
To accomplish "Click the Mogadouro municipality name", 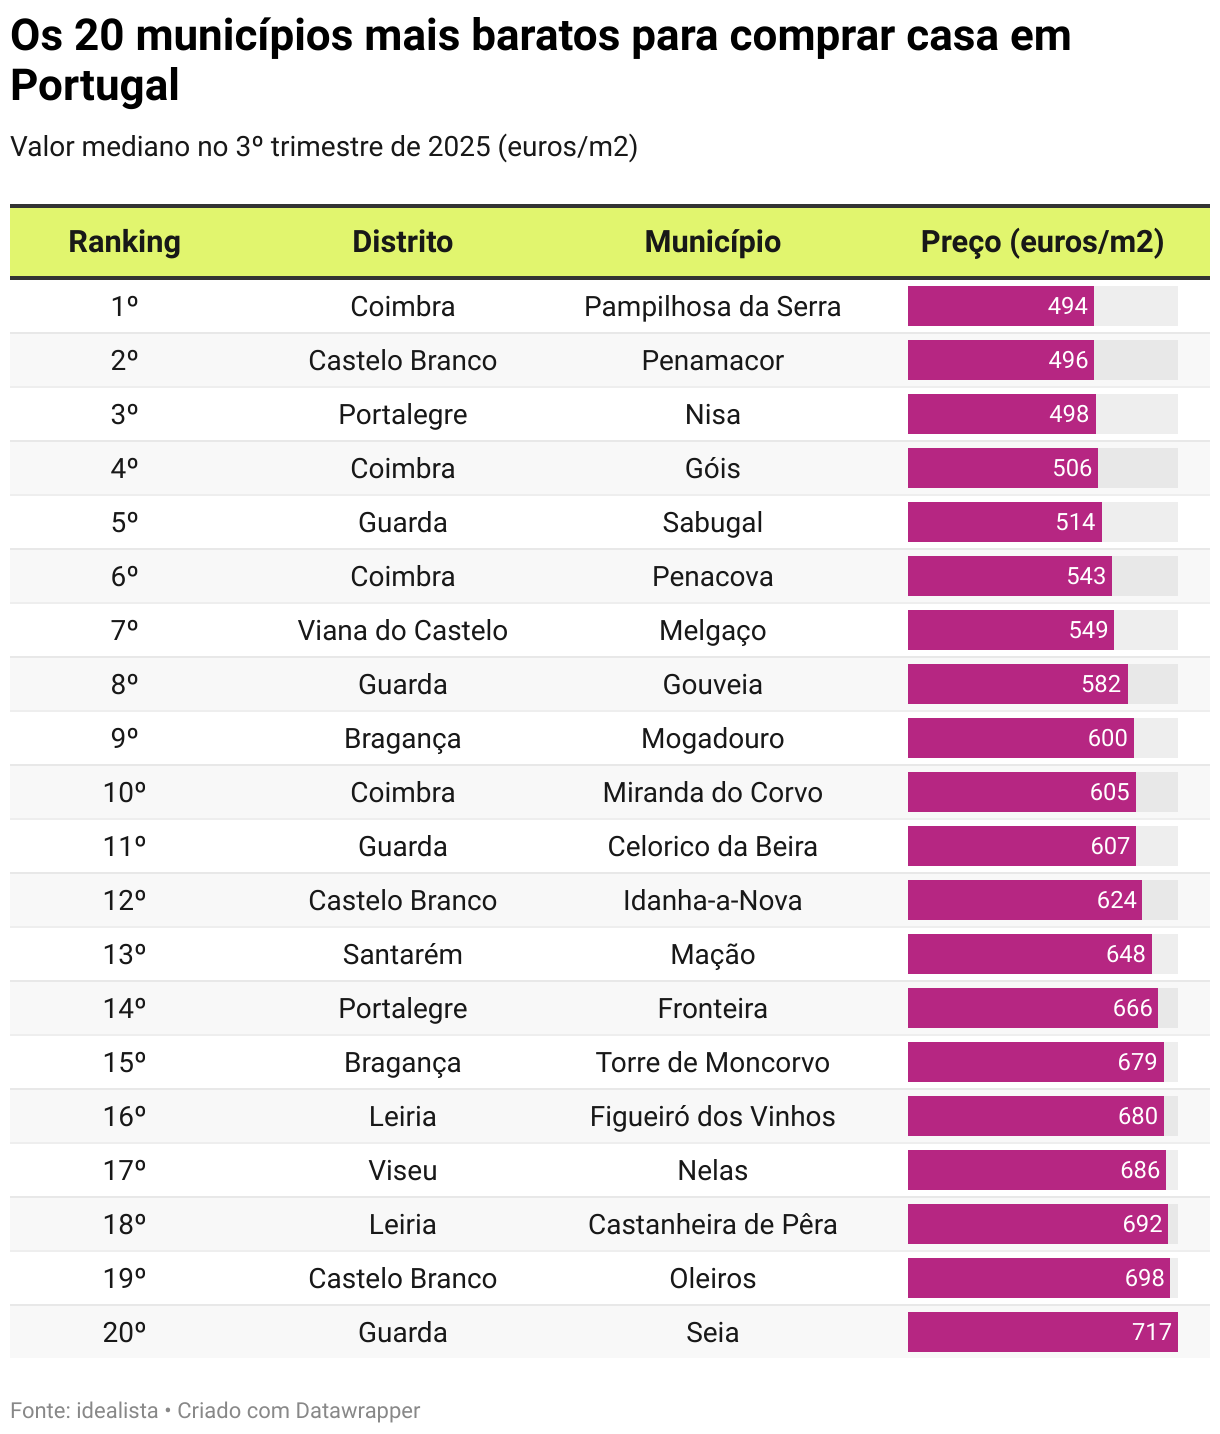I will 713,738.
